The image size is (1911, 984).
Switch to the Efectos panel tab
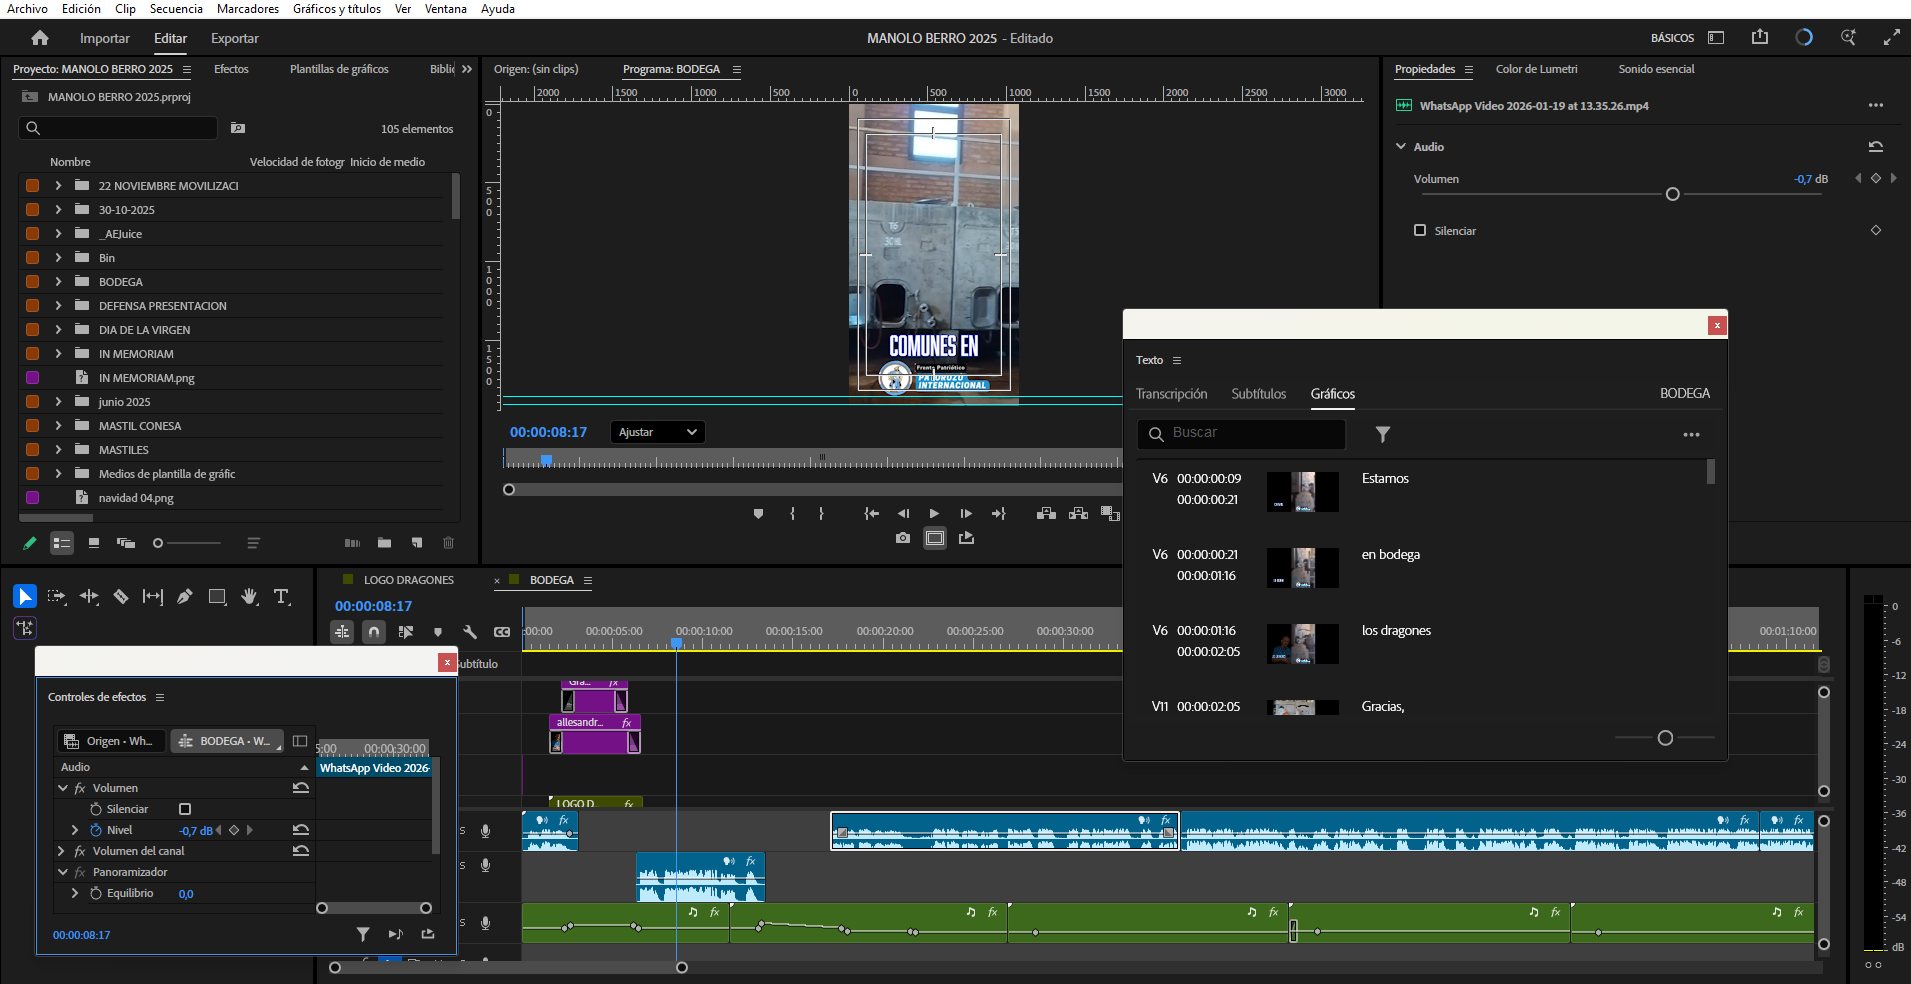click(231, 69)
